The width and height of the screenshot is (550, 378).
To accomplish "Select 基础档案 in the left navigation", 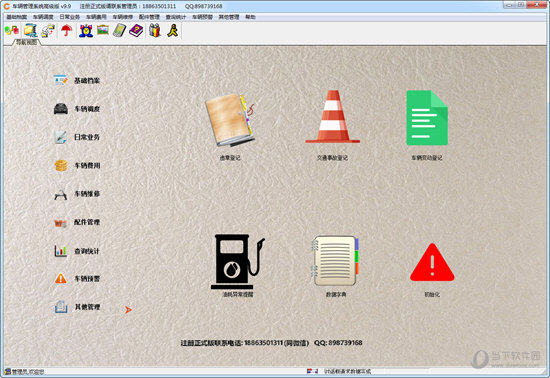I will tap(77, 81).
